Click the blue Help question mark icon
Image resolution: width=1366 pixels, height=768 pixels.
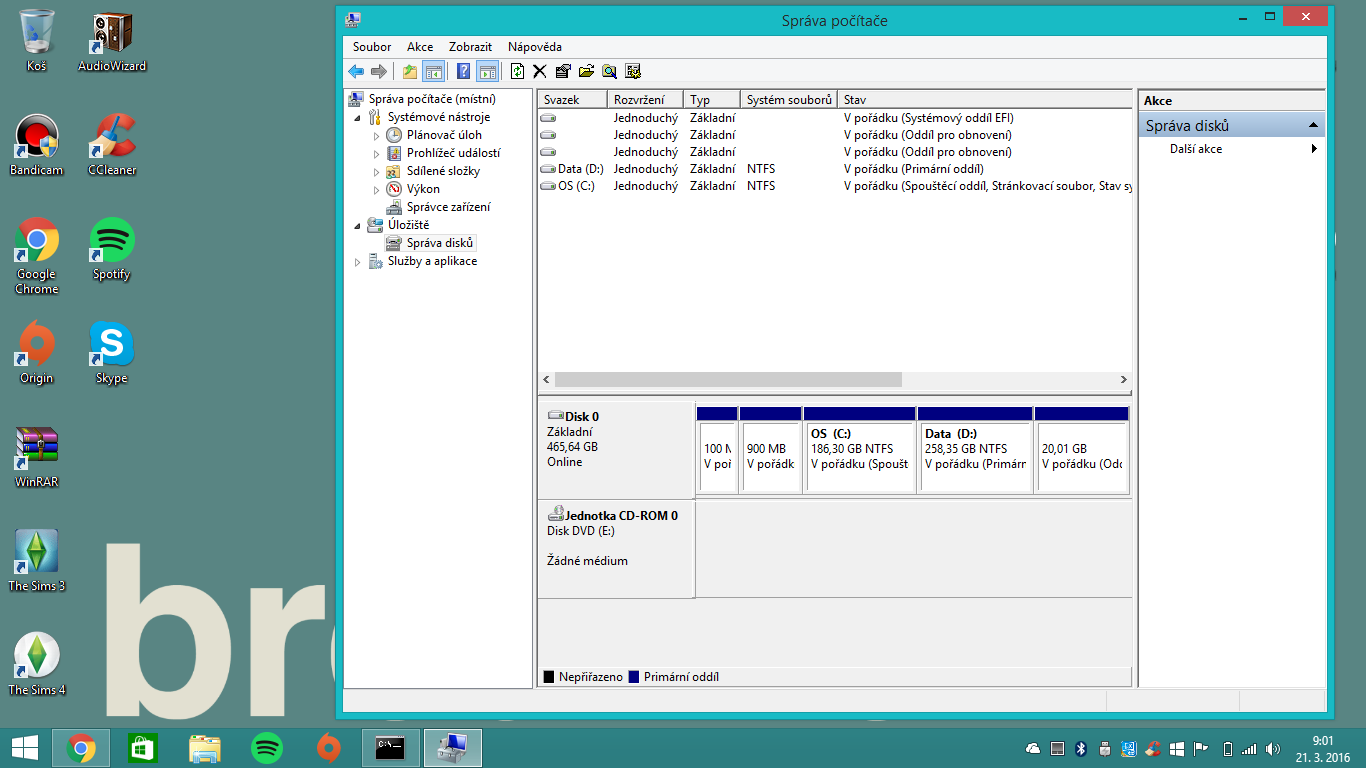tap(463, 71)
